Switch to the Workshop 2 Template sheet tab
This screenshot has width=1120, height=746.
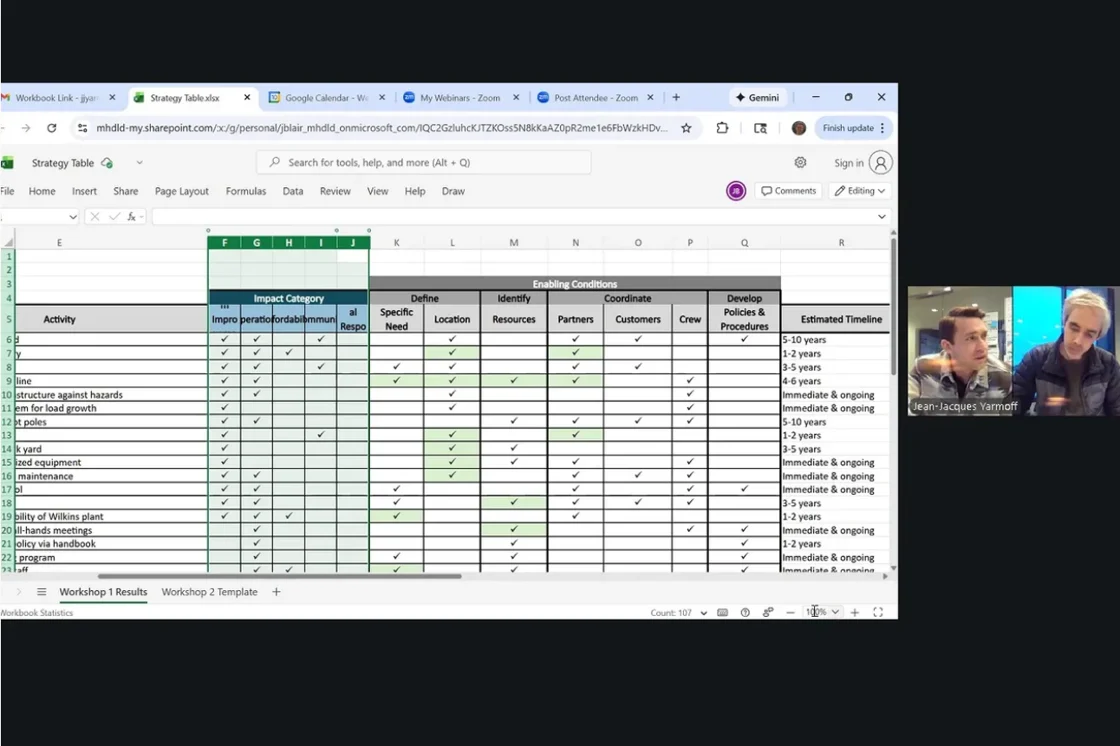(209, 591)
